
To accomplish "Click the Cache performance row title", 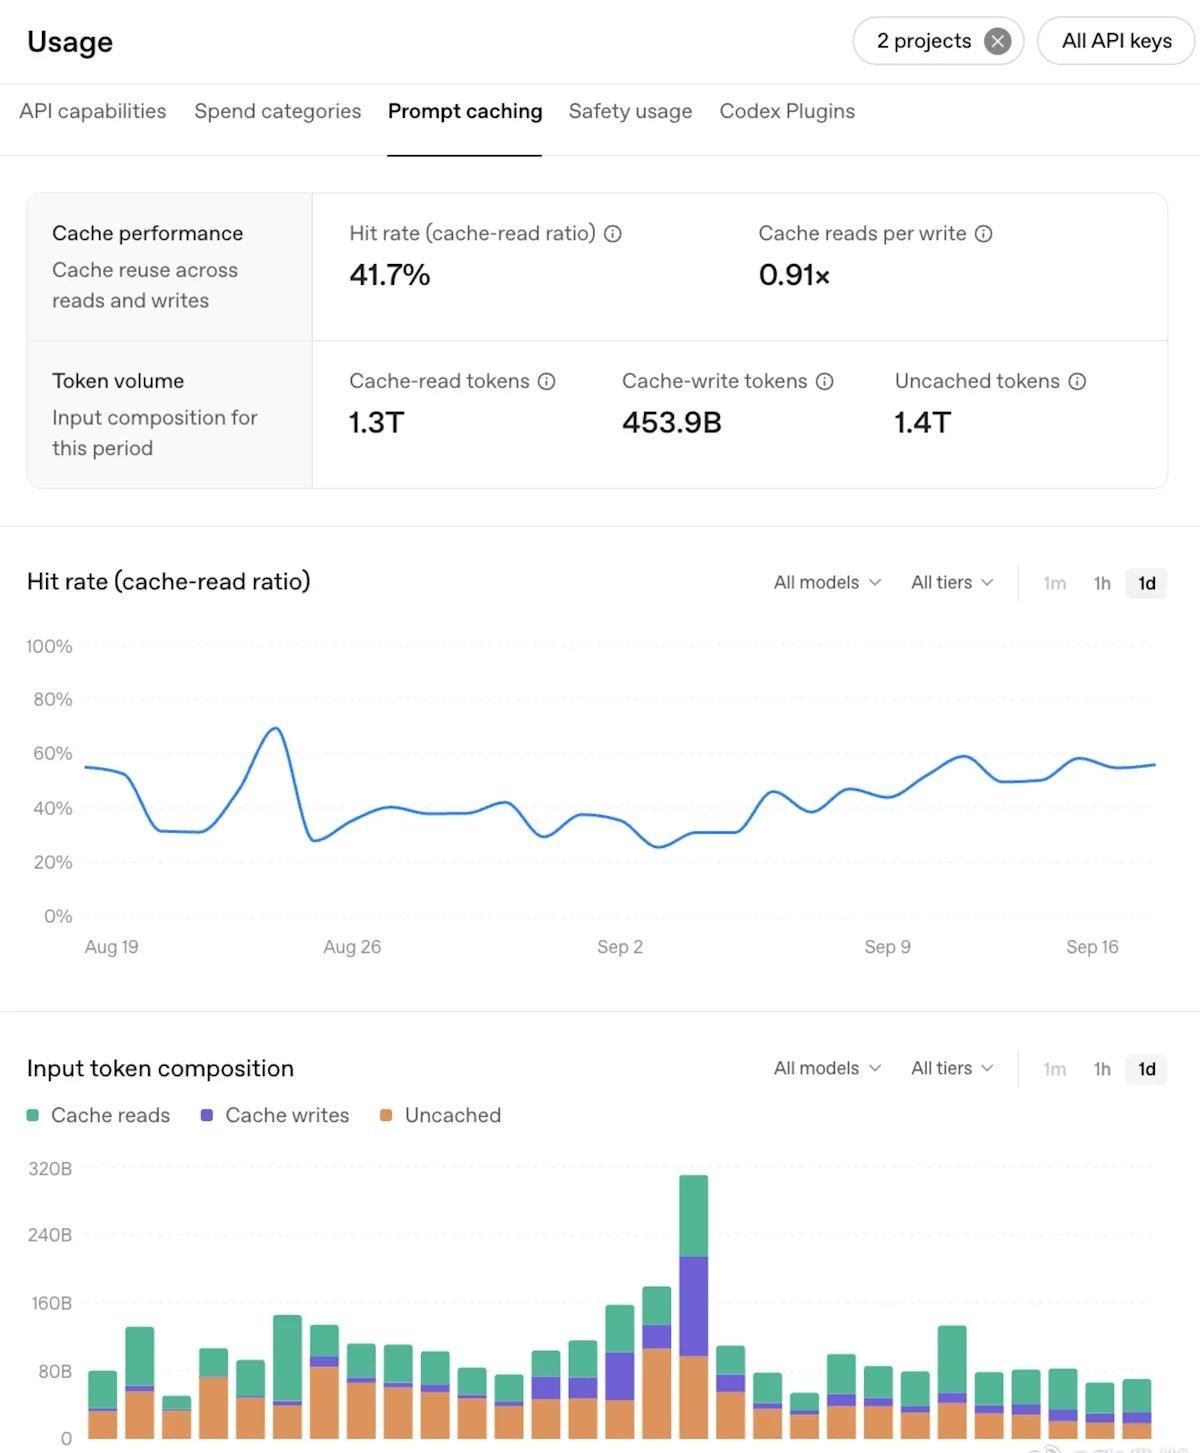I will [148, 233].
